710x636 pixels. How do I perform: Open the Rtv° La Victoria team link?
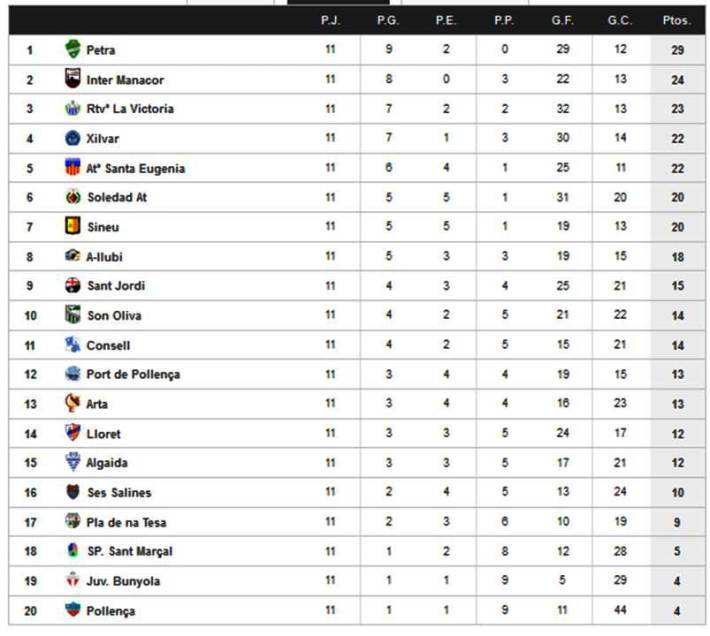tap(130, 109)
